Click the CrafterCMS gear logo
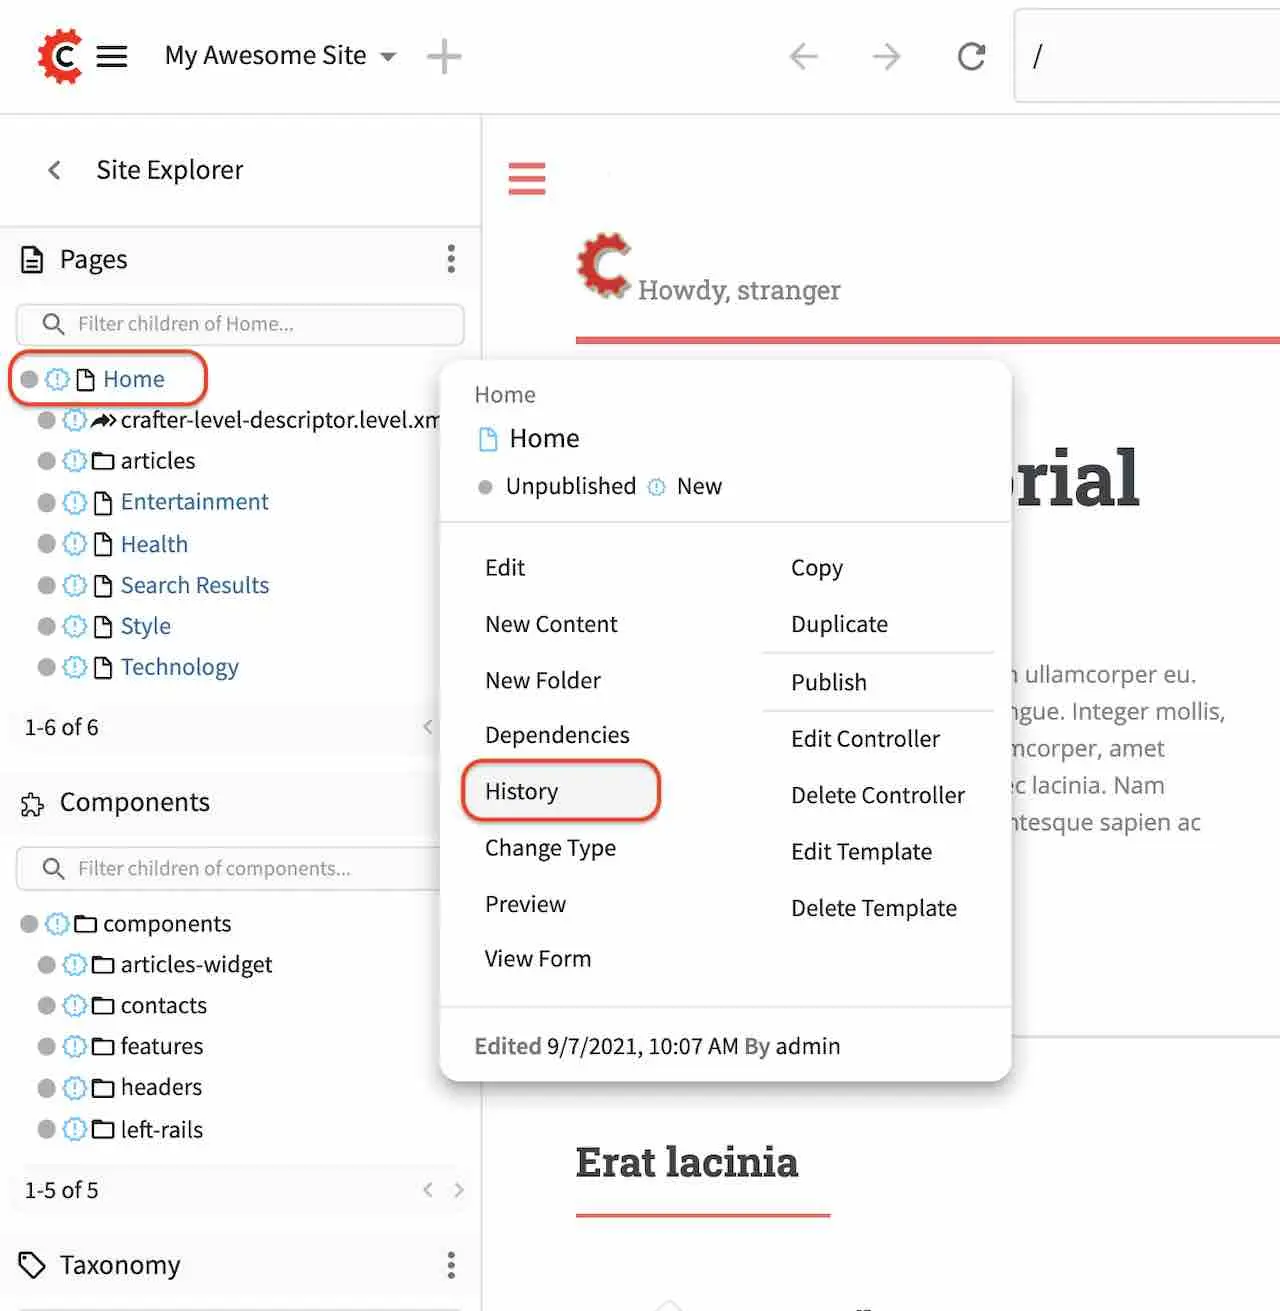 tap(60, 56)
